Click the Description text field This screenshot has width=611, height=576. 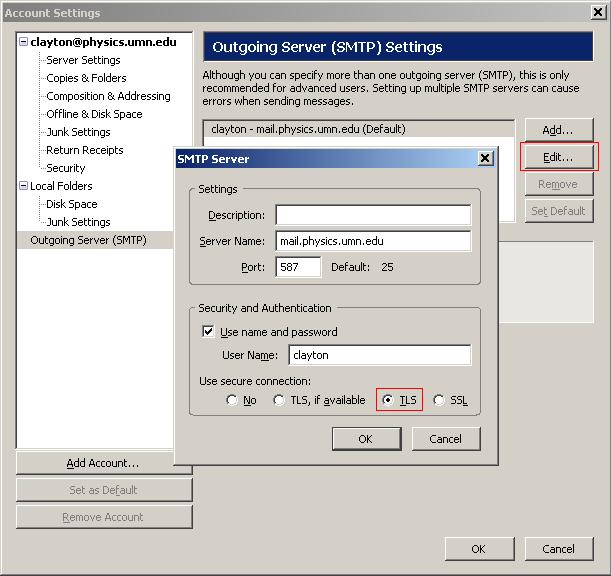coord(373,215)
